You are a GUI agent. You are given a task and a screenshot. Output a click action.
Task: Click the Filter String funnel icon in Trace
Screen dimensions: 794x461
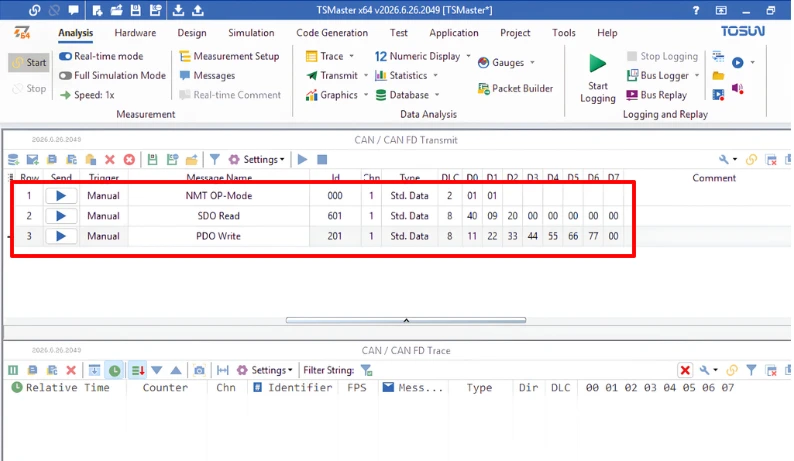coord(367,370)
